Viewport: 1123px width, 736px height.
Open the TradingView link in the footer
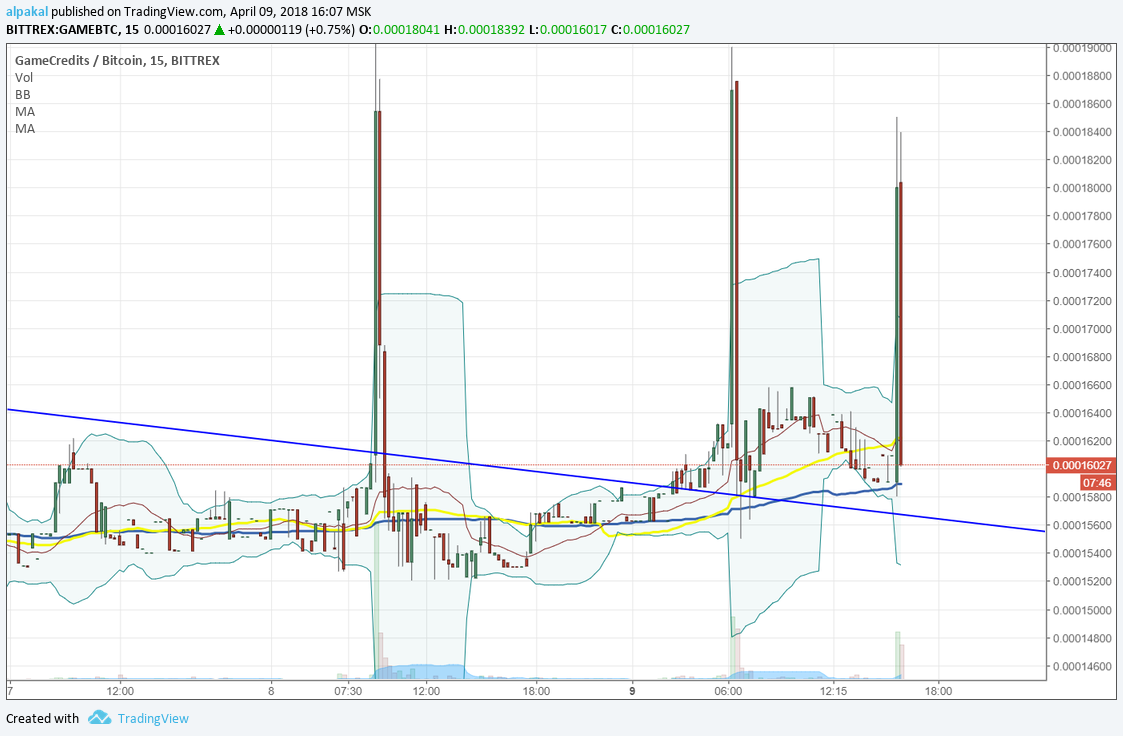click(153, 718)
